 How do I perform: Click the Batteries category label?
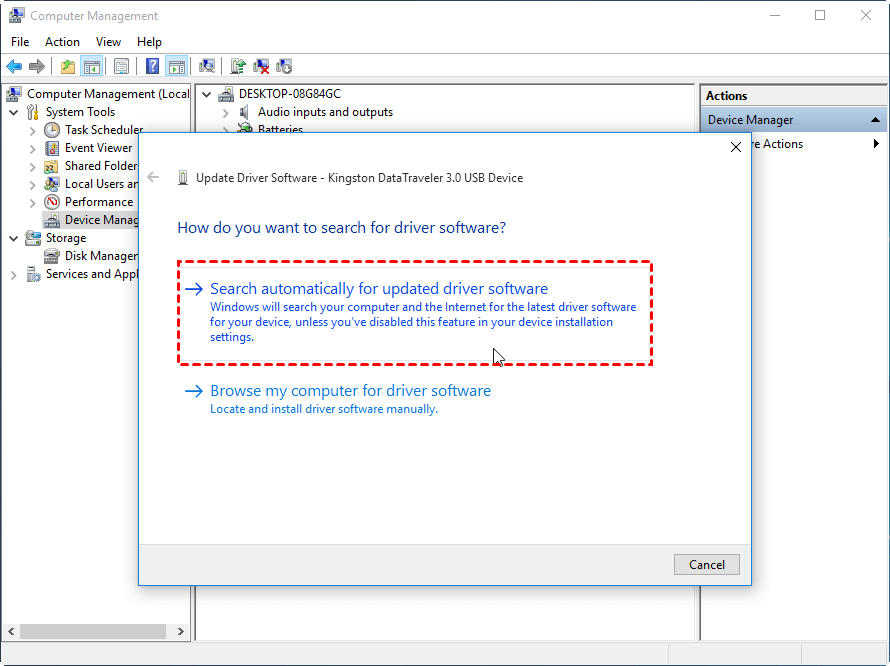coord(280,129)
